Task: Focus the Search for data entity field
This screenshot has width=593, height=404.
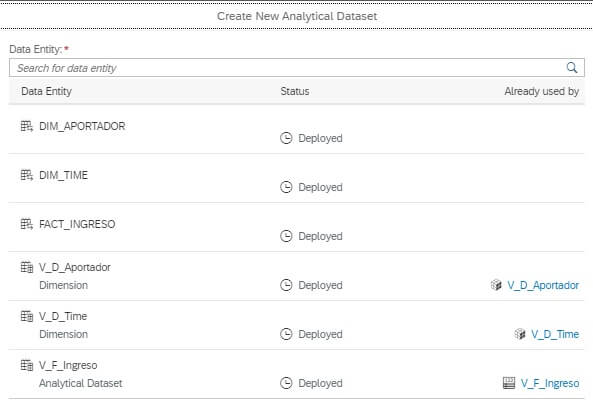Action: click(x=297, y=68)
